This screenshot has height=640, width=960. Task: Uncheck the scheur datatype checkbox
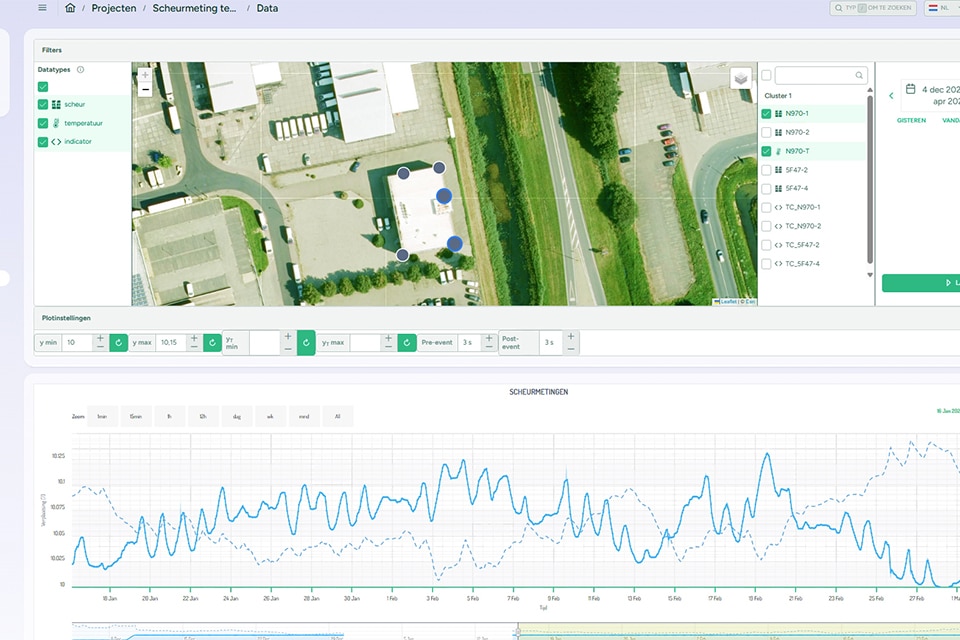click(43, 105)
